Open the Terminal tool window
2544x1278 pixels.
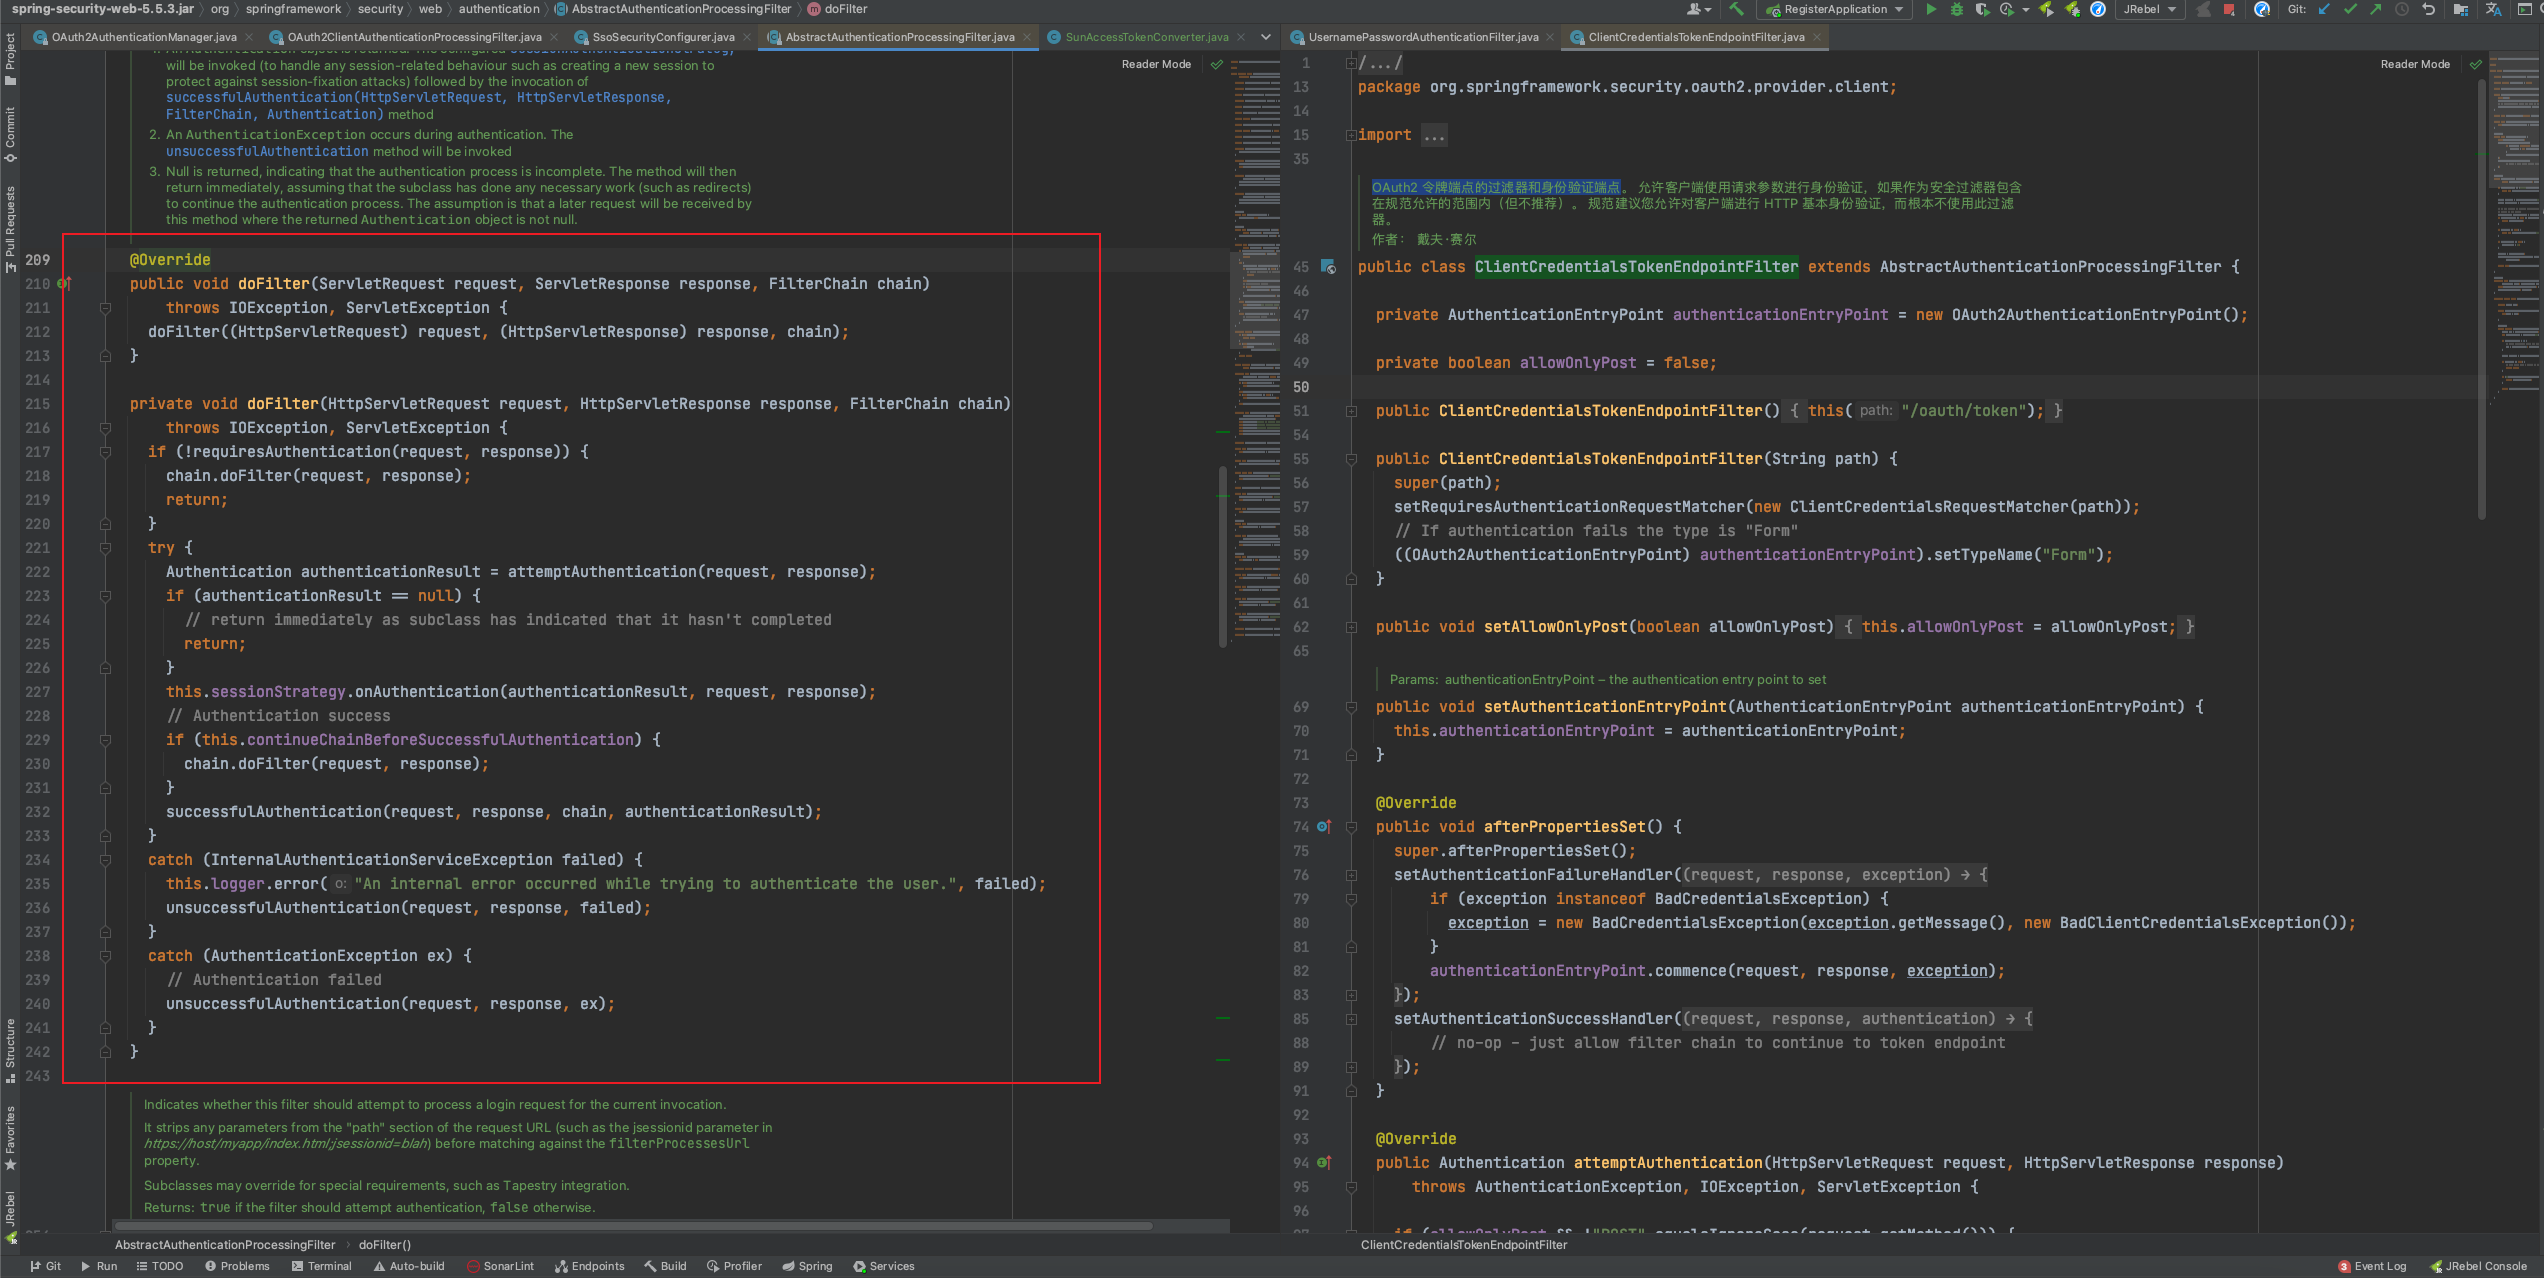click(x=322, y=1266)
